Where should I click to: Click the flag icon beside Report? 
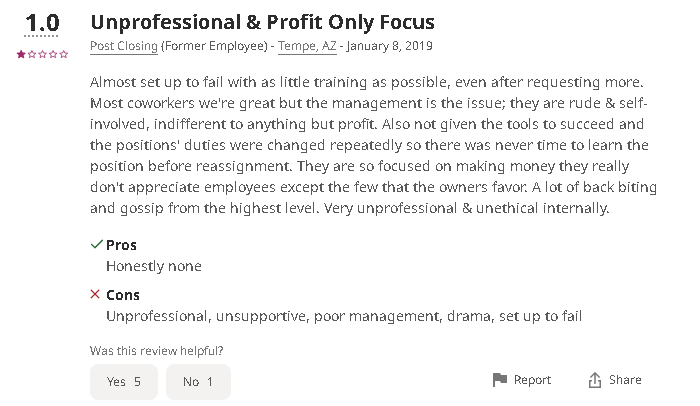[x=500, y=380]
